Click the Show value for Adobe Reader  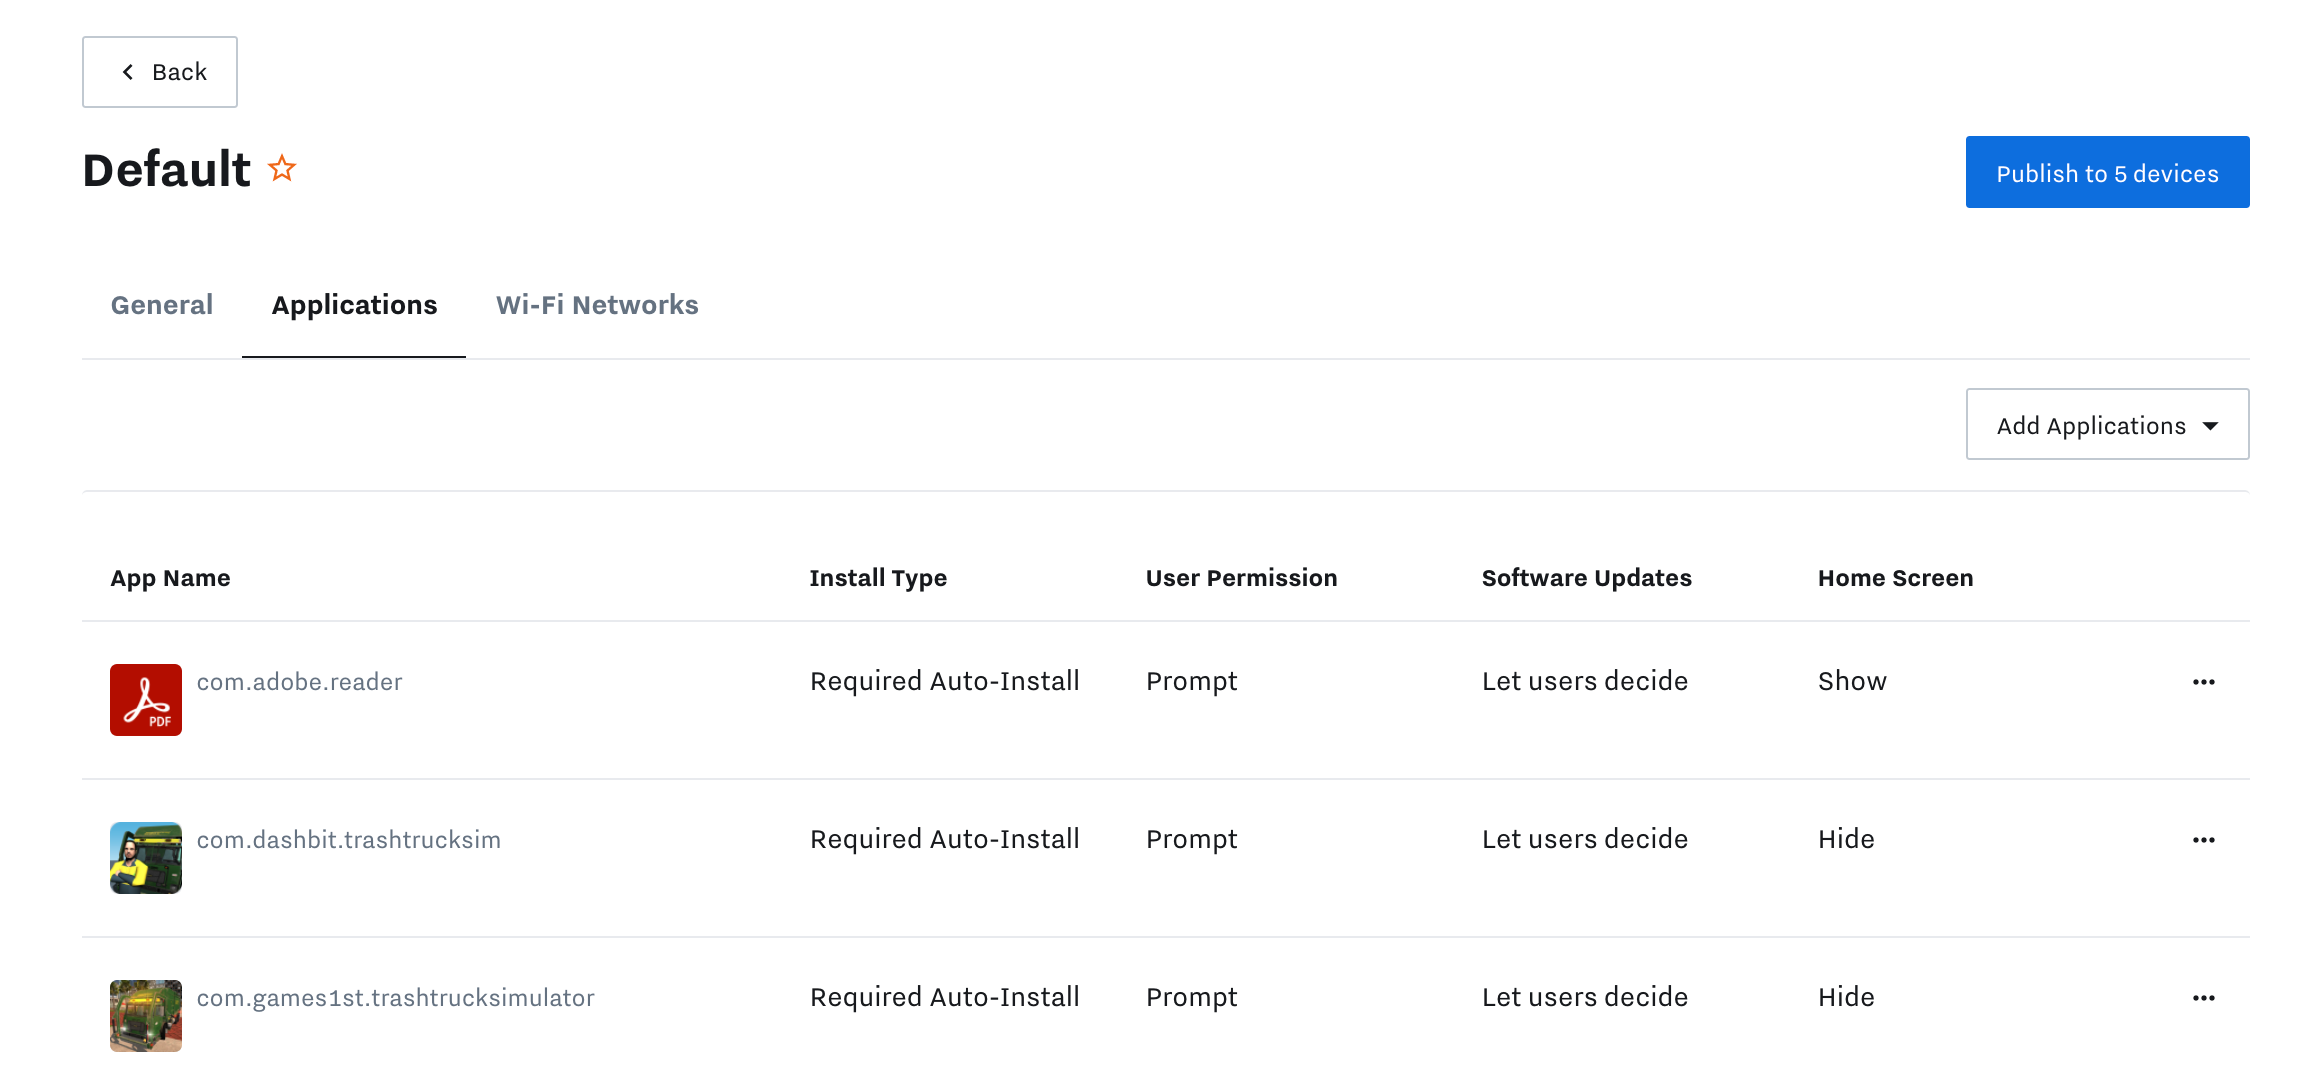(x=1851, y=681)
